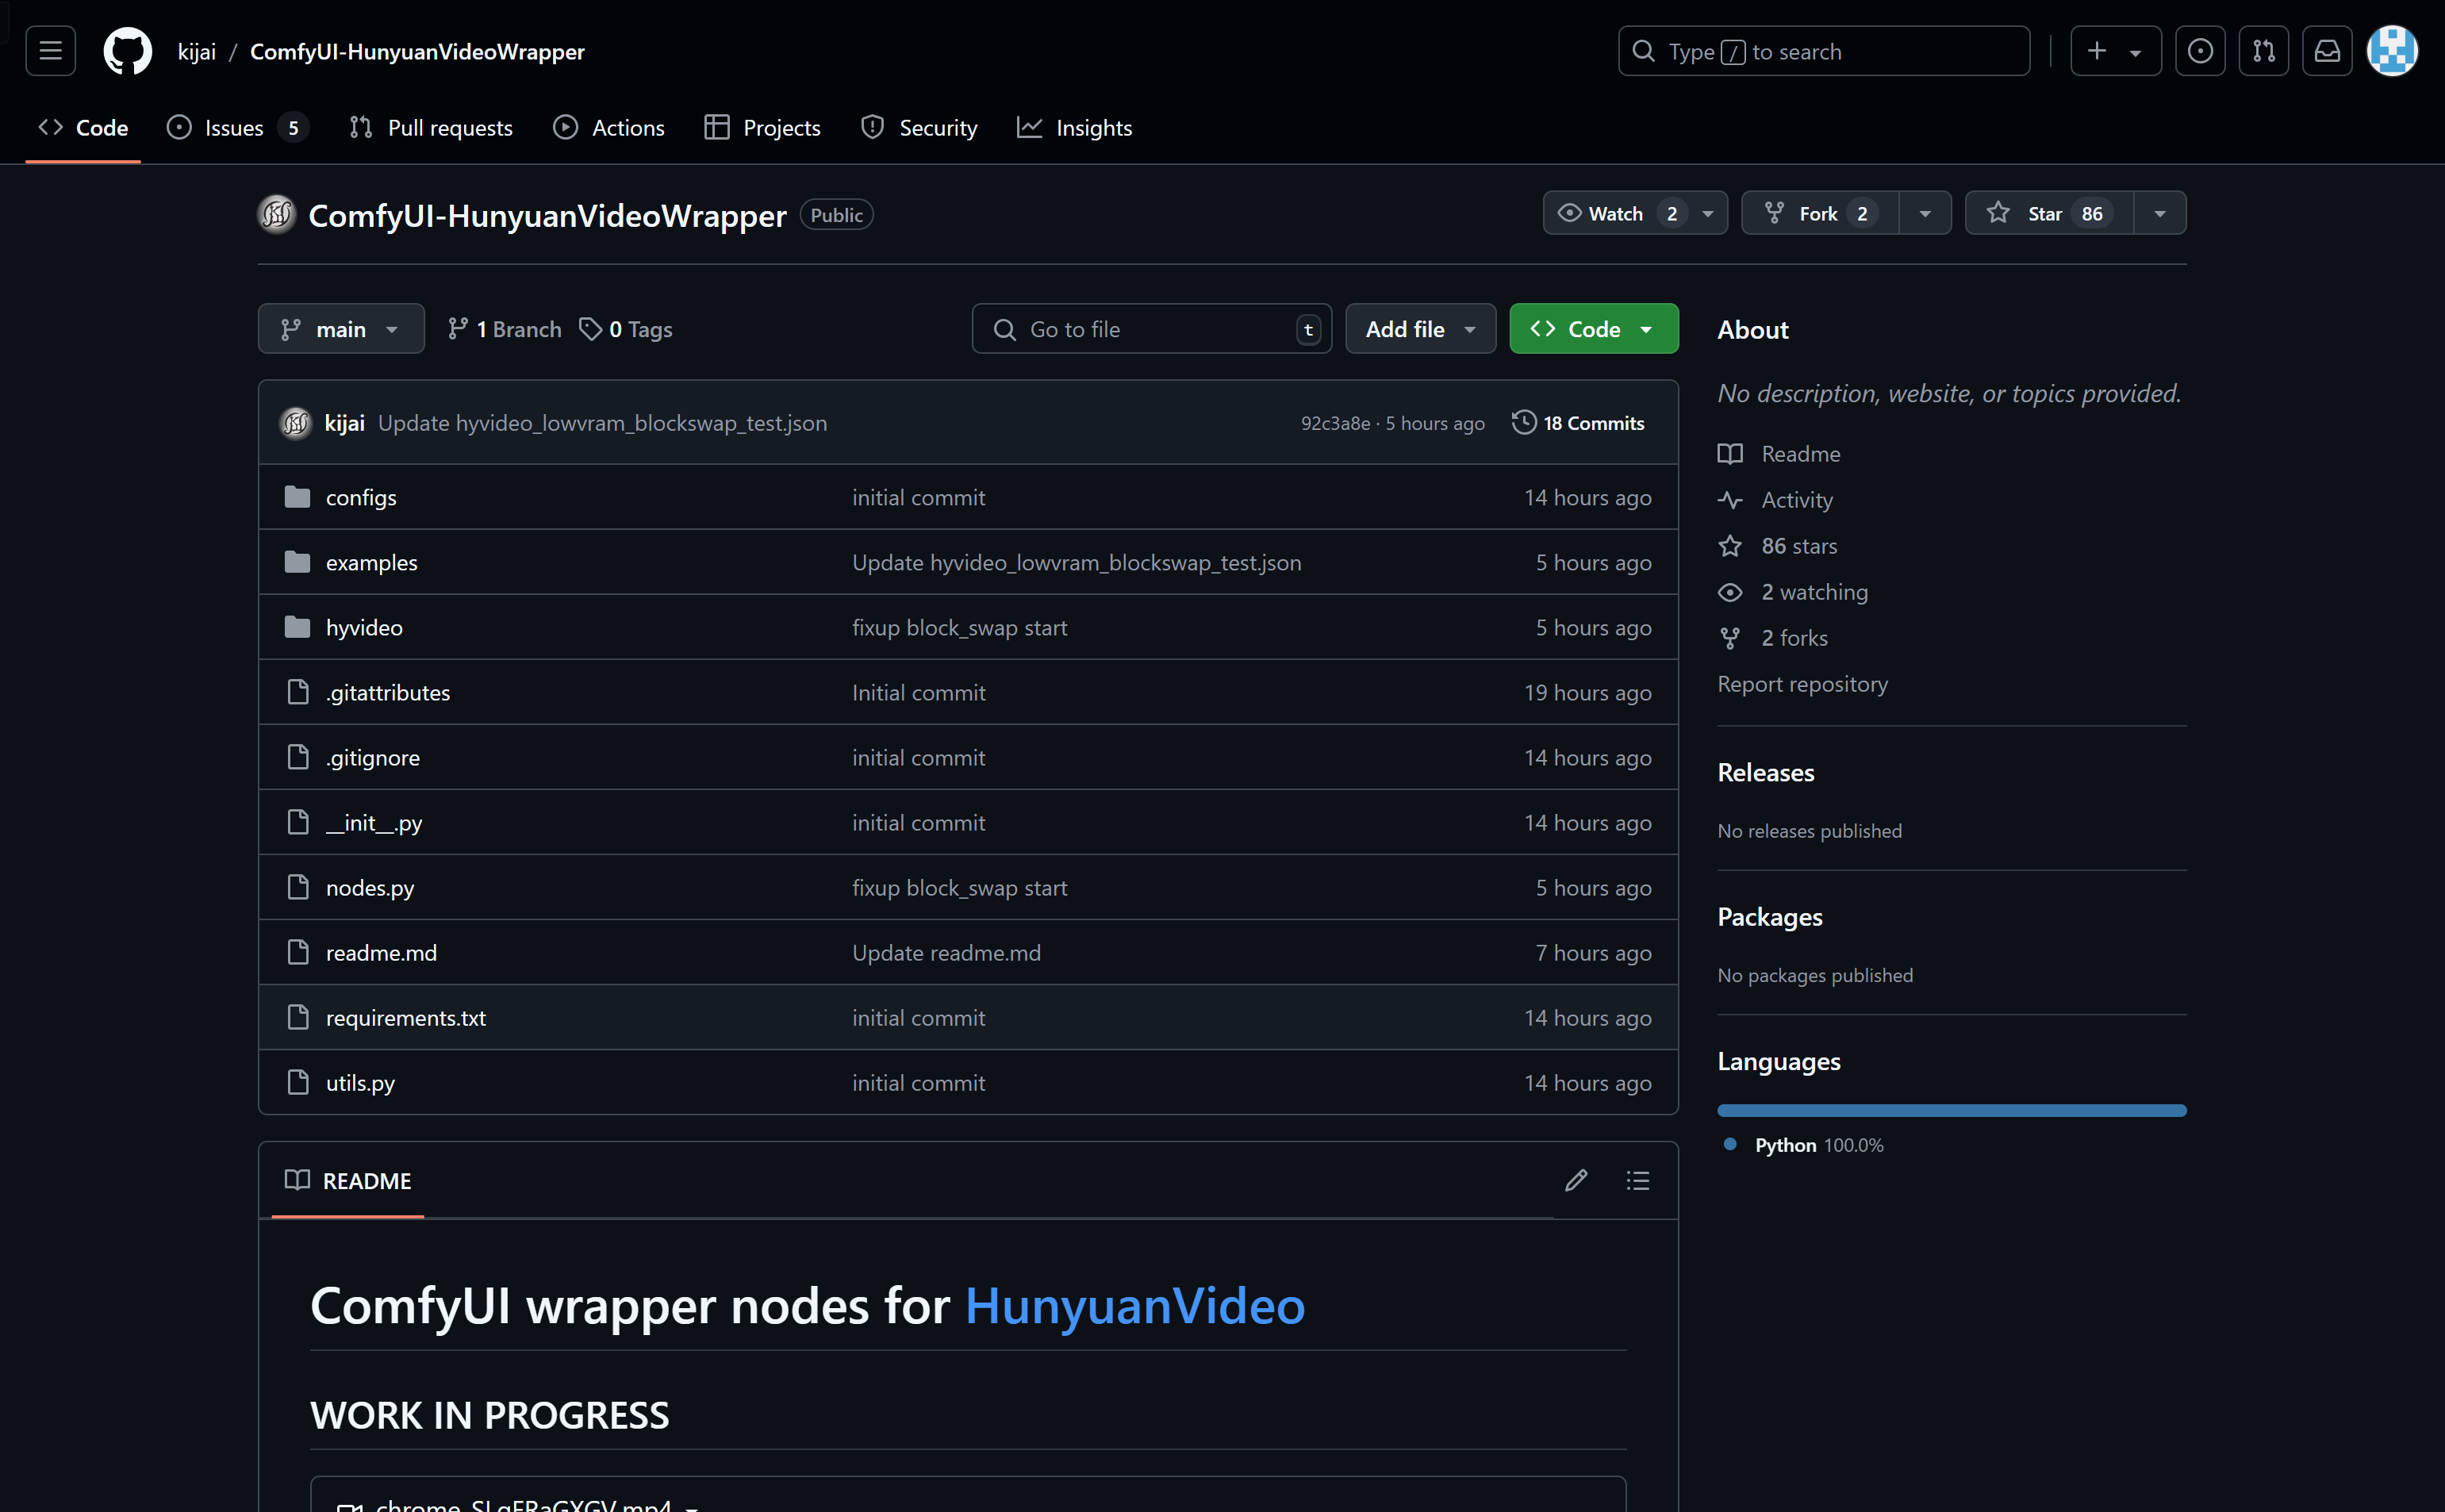2445x1512 pixels.
Task: Click the kijai avatar in commit header row
Action: tap(296, 423)
